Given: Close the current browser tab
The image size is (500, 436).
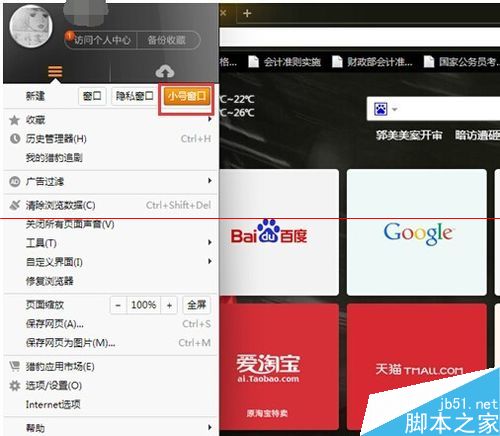Looking at the screenshot, I should click(x=223, y=13).
